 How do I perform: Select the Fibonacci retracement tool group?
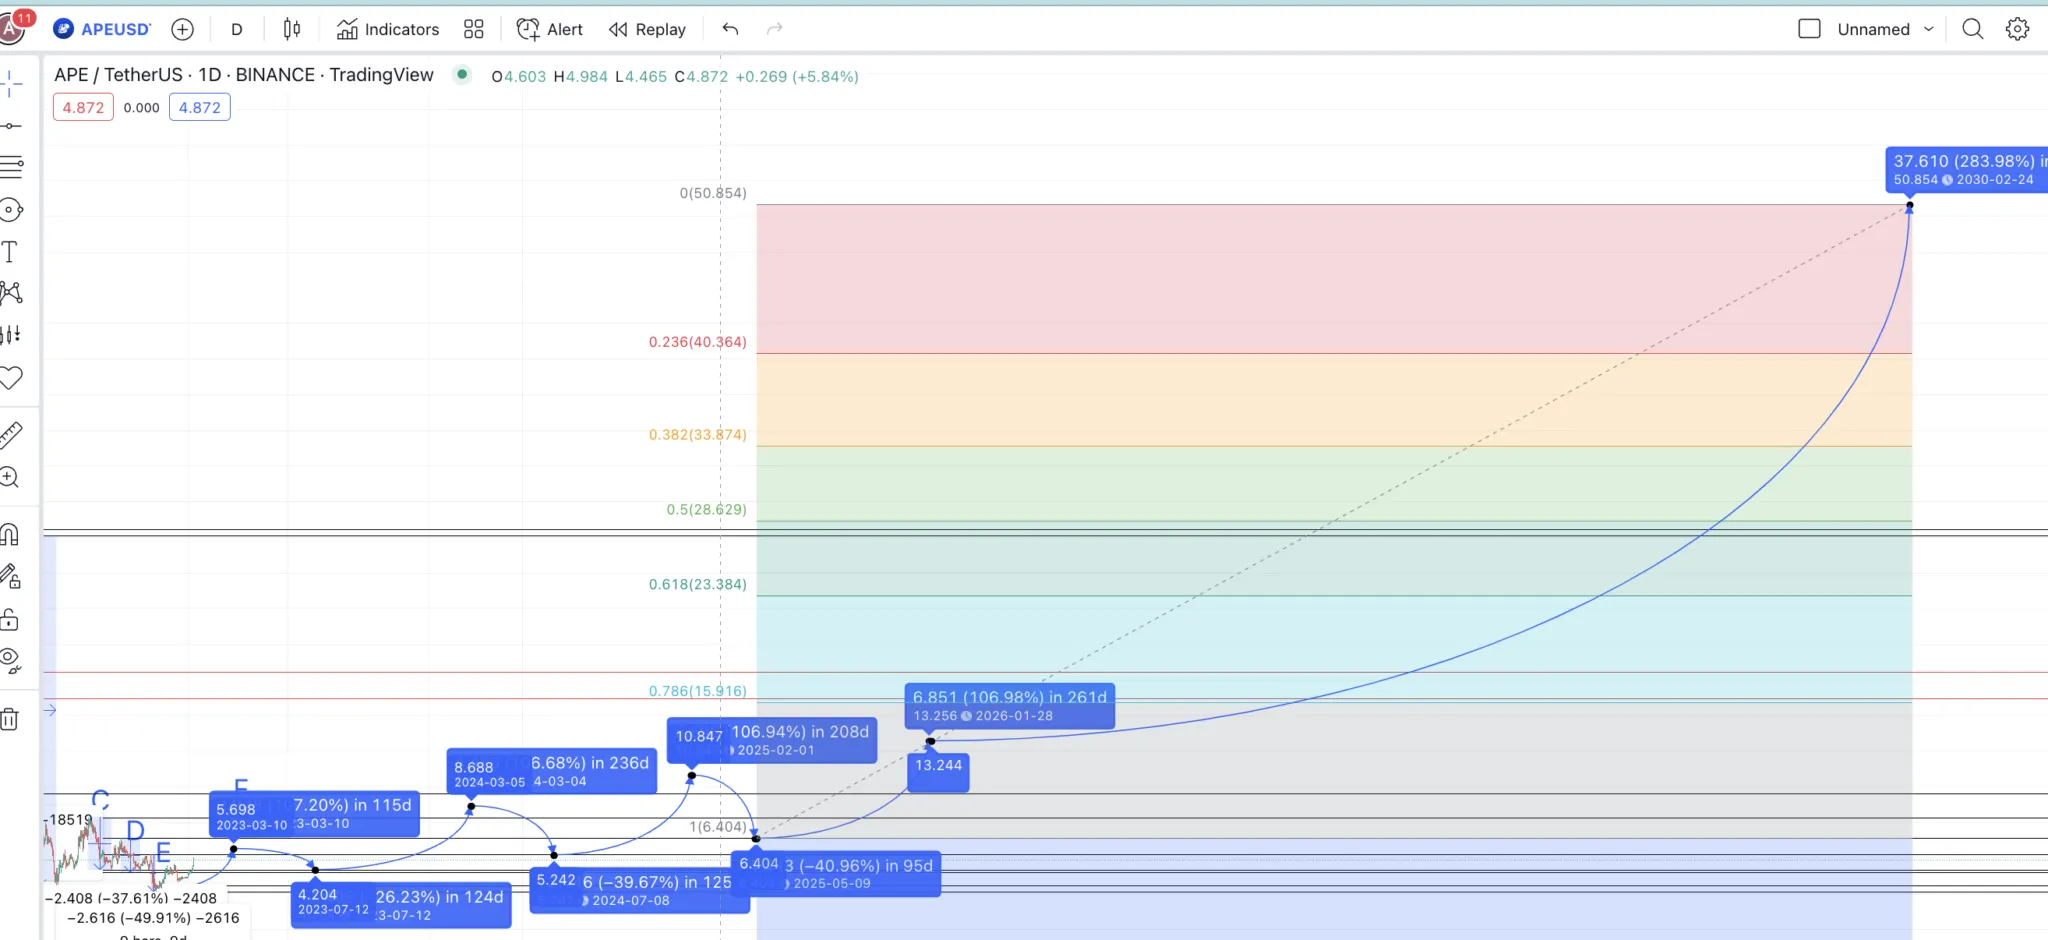11,167
